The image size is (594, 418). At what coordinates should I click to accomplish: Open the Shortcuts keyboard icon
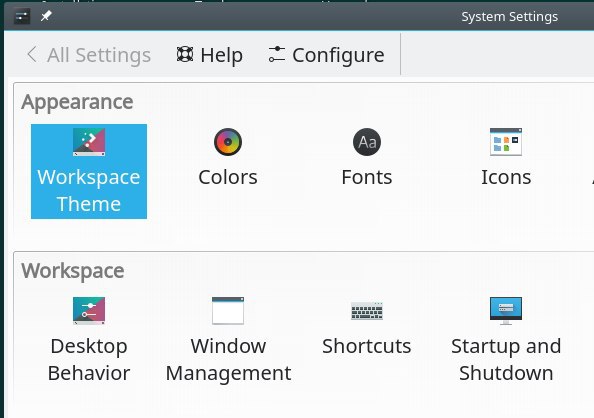pos(367,311)
